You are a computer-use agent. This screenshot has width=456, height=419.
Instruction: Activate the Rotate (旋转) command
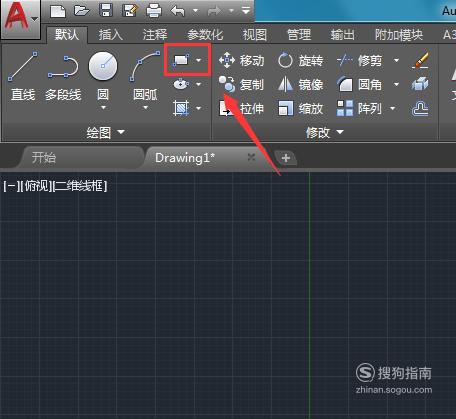tap(301, 61)
